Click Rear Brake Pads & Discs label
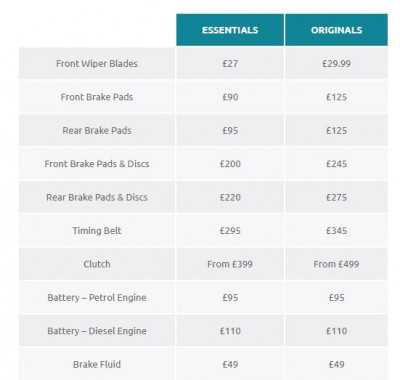400x380 pixels. tap(97, 197)
